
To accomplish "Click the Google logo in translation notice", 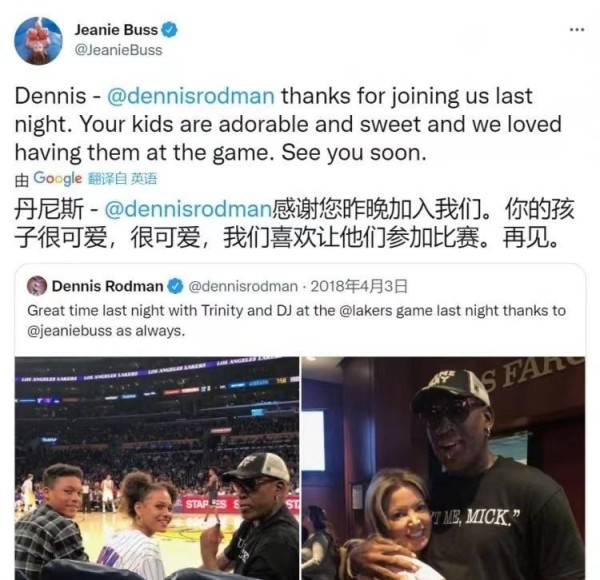I will point(57,179).
